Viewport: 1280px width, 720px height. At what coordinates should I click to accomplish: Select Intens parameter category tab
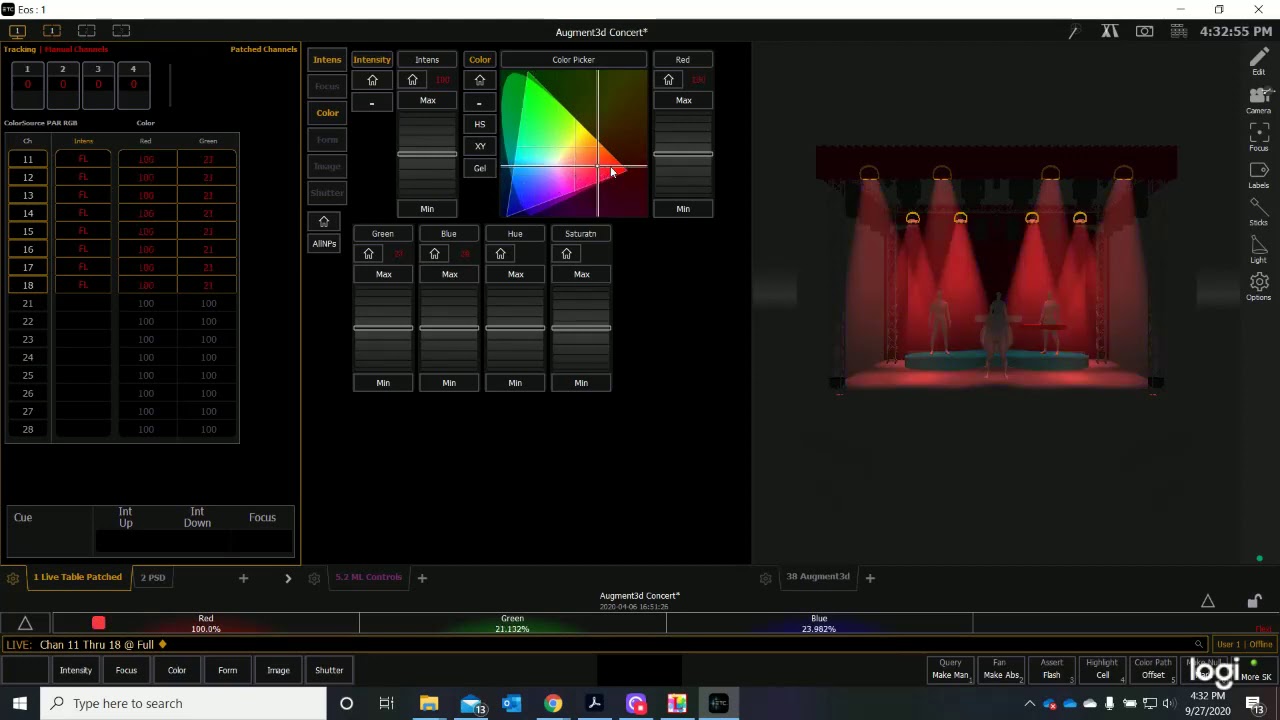pyautogui.click(x=327, y=60)
